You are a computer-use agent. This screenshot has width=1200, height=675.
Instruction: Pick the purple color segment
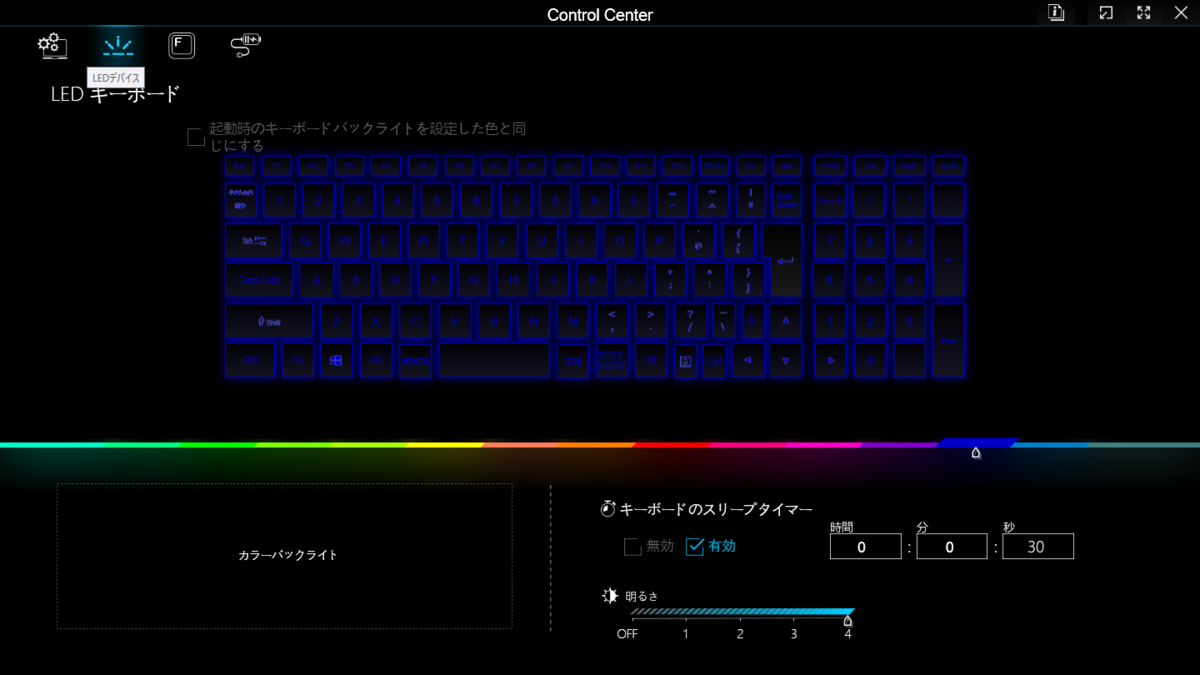click(900, 444)
